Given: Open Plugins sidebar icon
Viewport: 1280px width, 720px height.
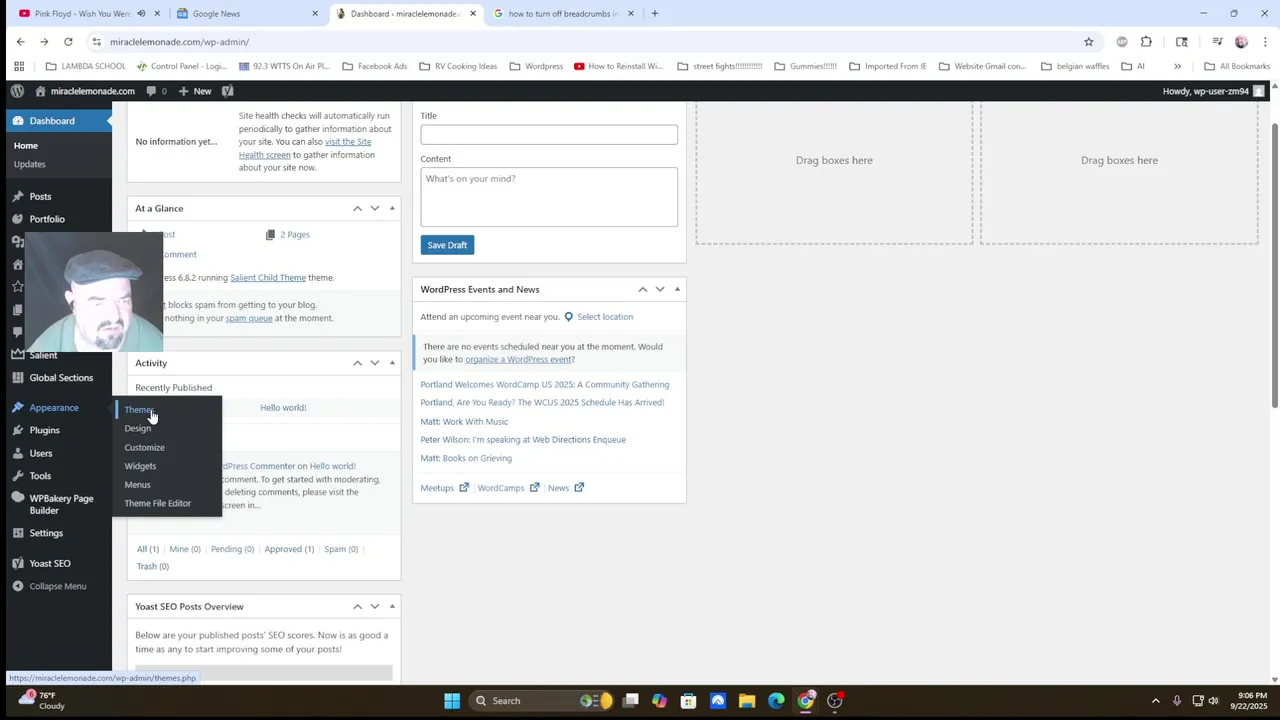Looking at the screenshot, I should click(x=18, y=430).
